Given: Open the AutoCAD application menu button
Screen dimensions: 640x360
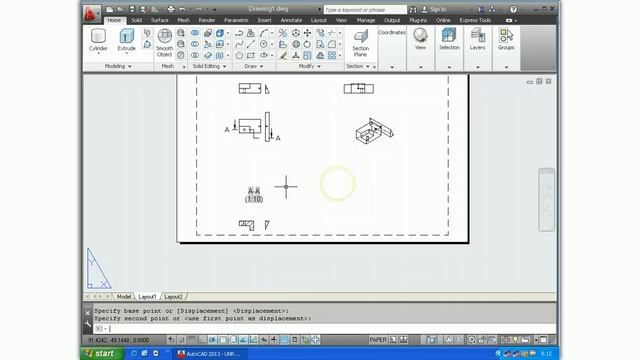Looking at the screenshot, I should tap(91, 13).
